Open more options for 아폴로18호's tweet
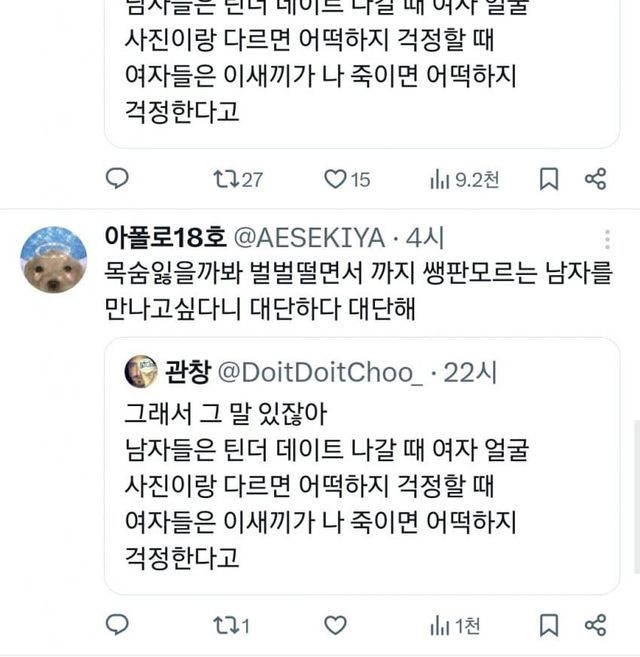This screenshot has height=657, width=640. point(607,239)
